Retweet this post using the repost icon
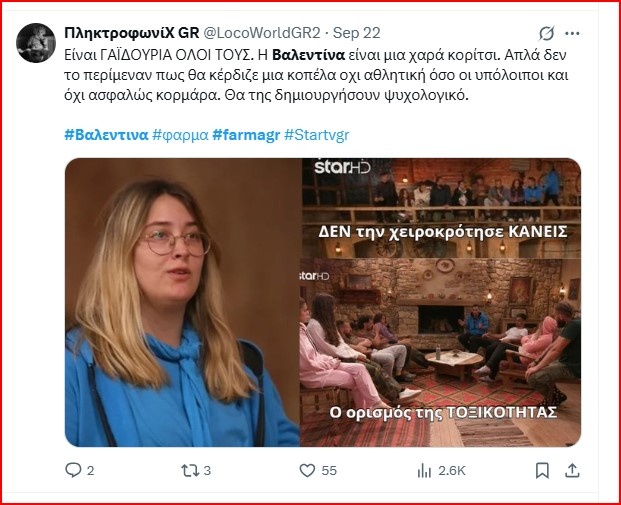This screenshot has height=505, width=621. (x=190, y=471)
